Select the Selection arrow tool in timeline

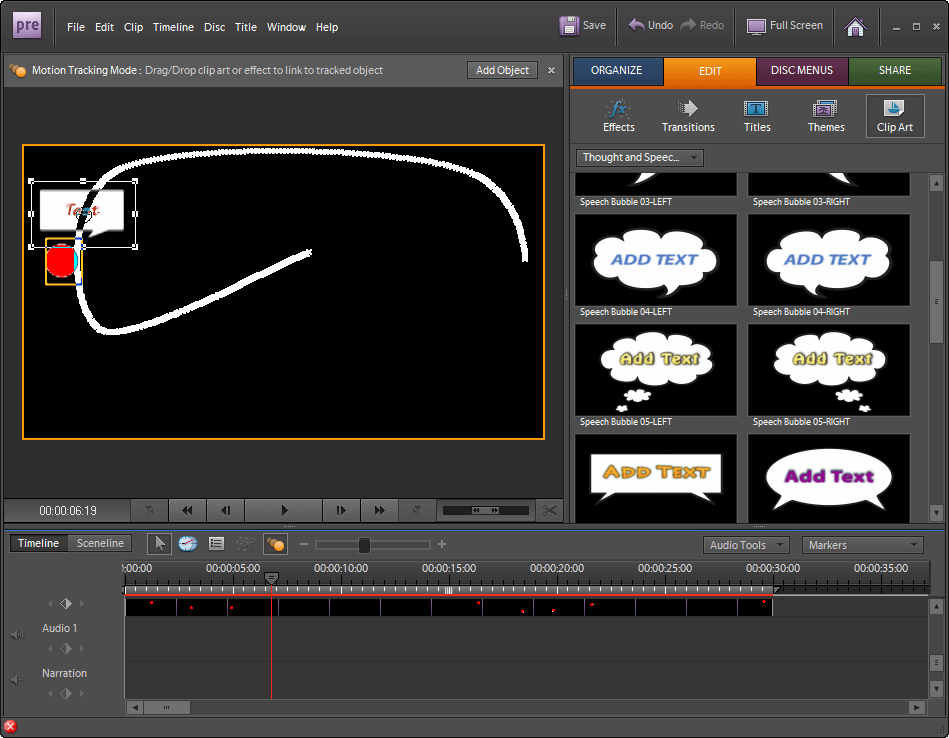point(159,544)
